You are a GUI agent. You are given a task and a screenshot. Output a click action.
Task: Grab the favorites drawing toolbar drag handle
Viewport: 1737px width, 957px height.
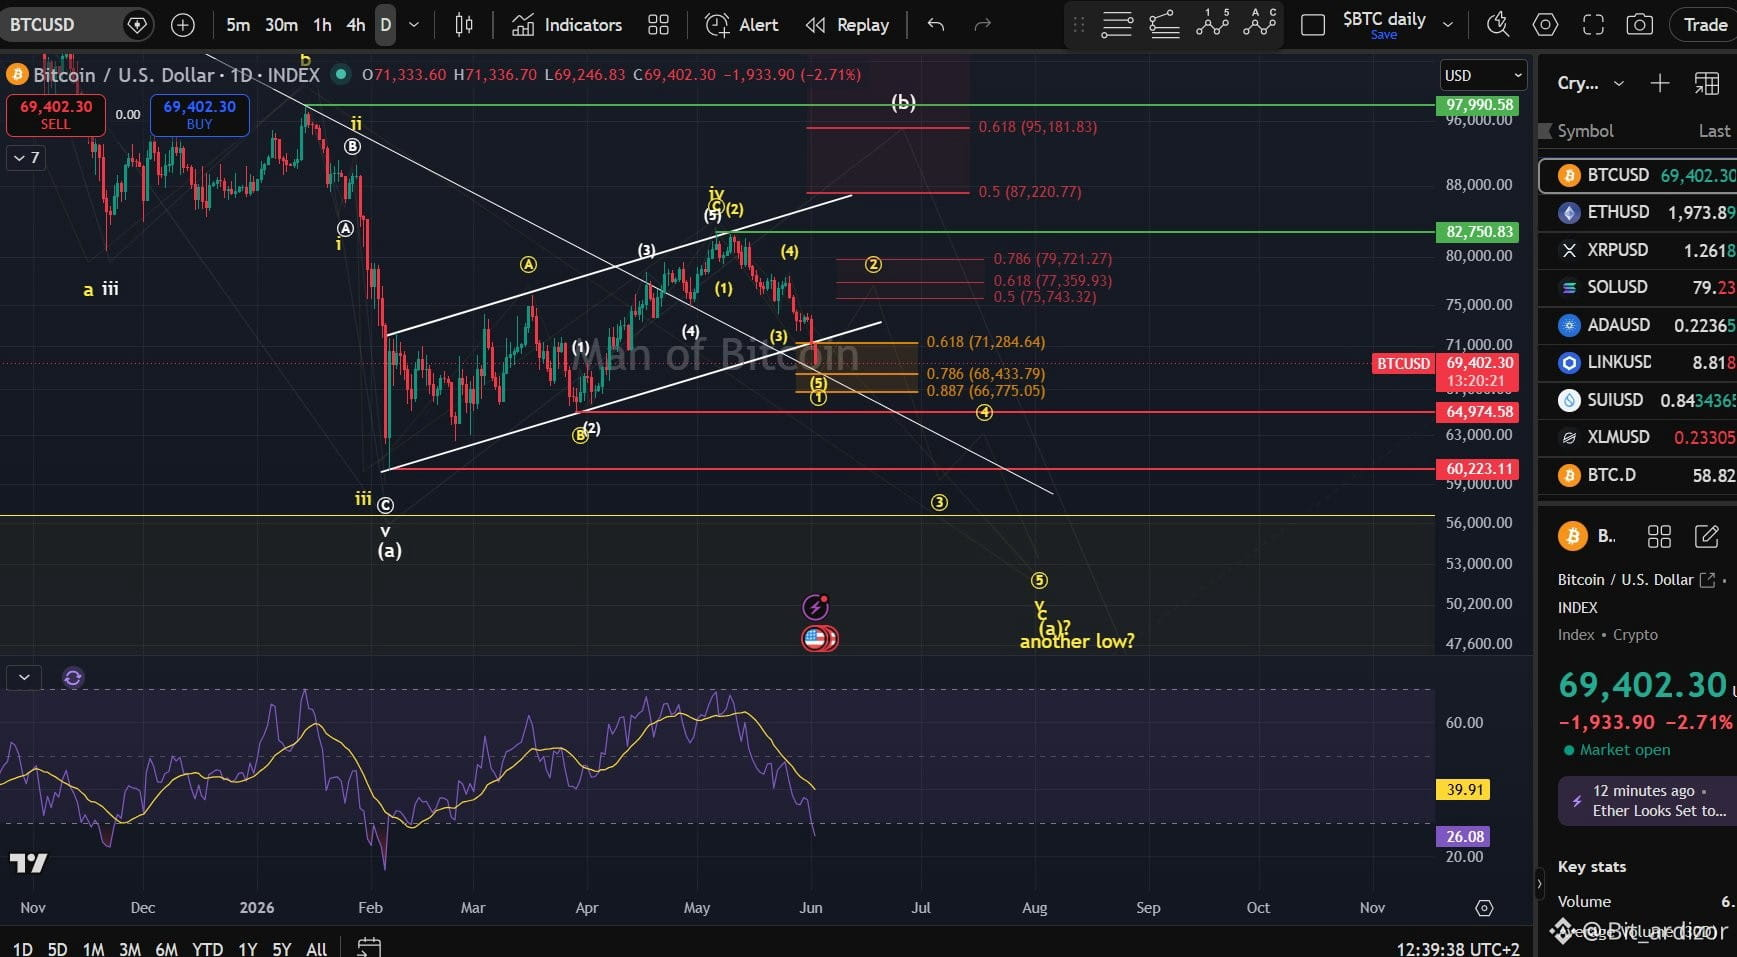1078,25
